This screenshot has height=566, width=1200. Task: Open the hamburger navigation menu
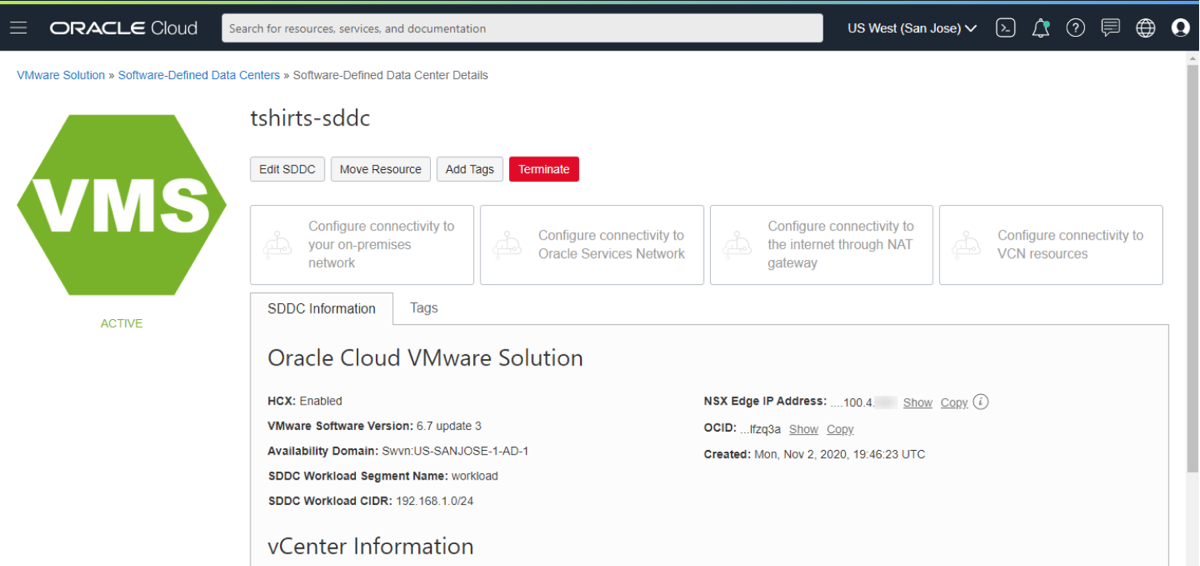click(x=18, y=28)
